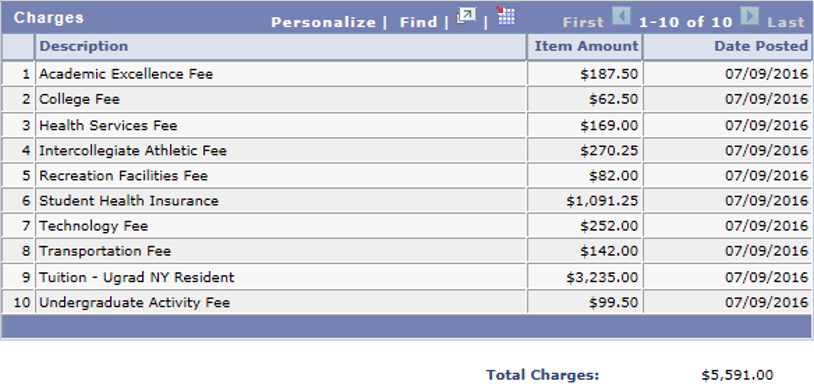The image size is (814, 389).
Task: Select the Student Health Insurance row
Action: pos(406,200)
